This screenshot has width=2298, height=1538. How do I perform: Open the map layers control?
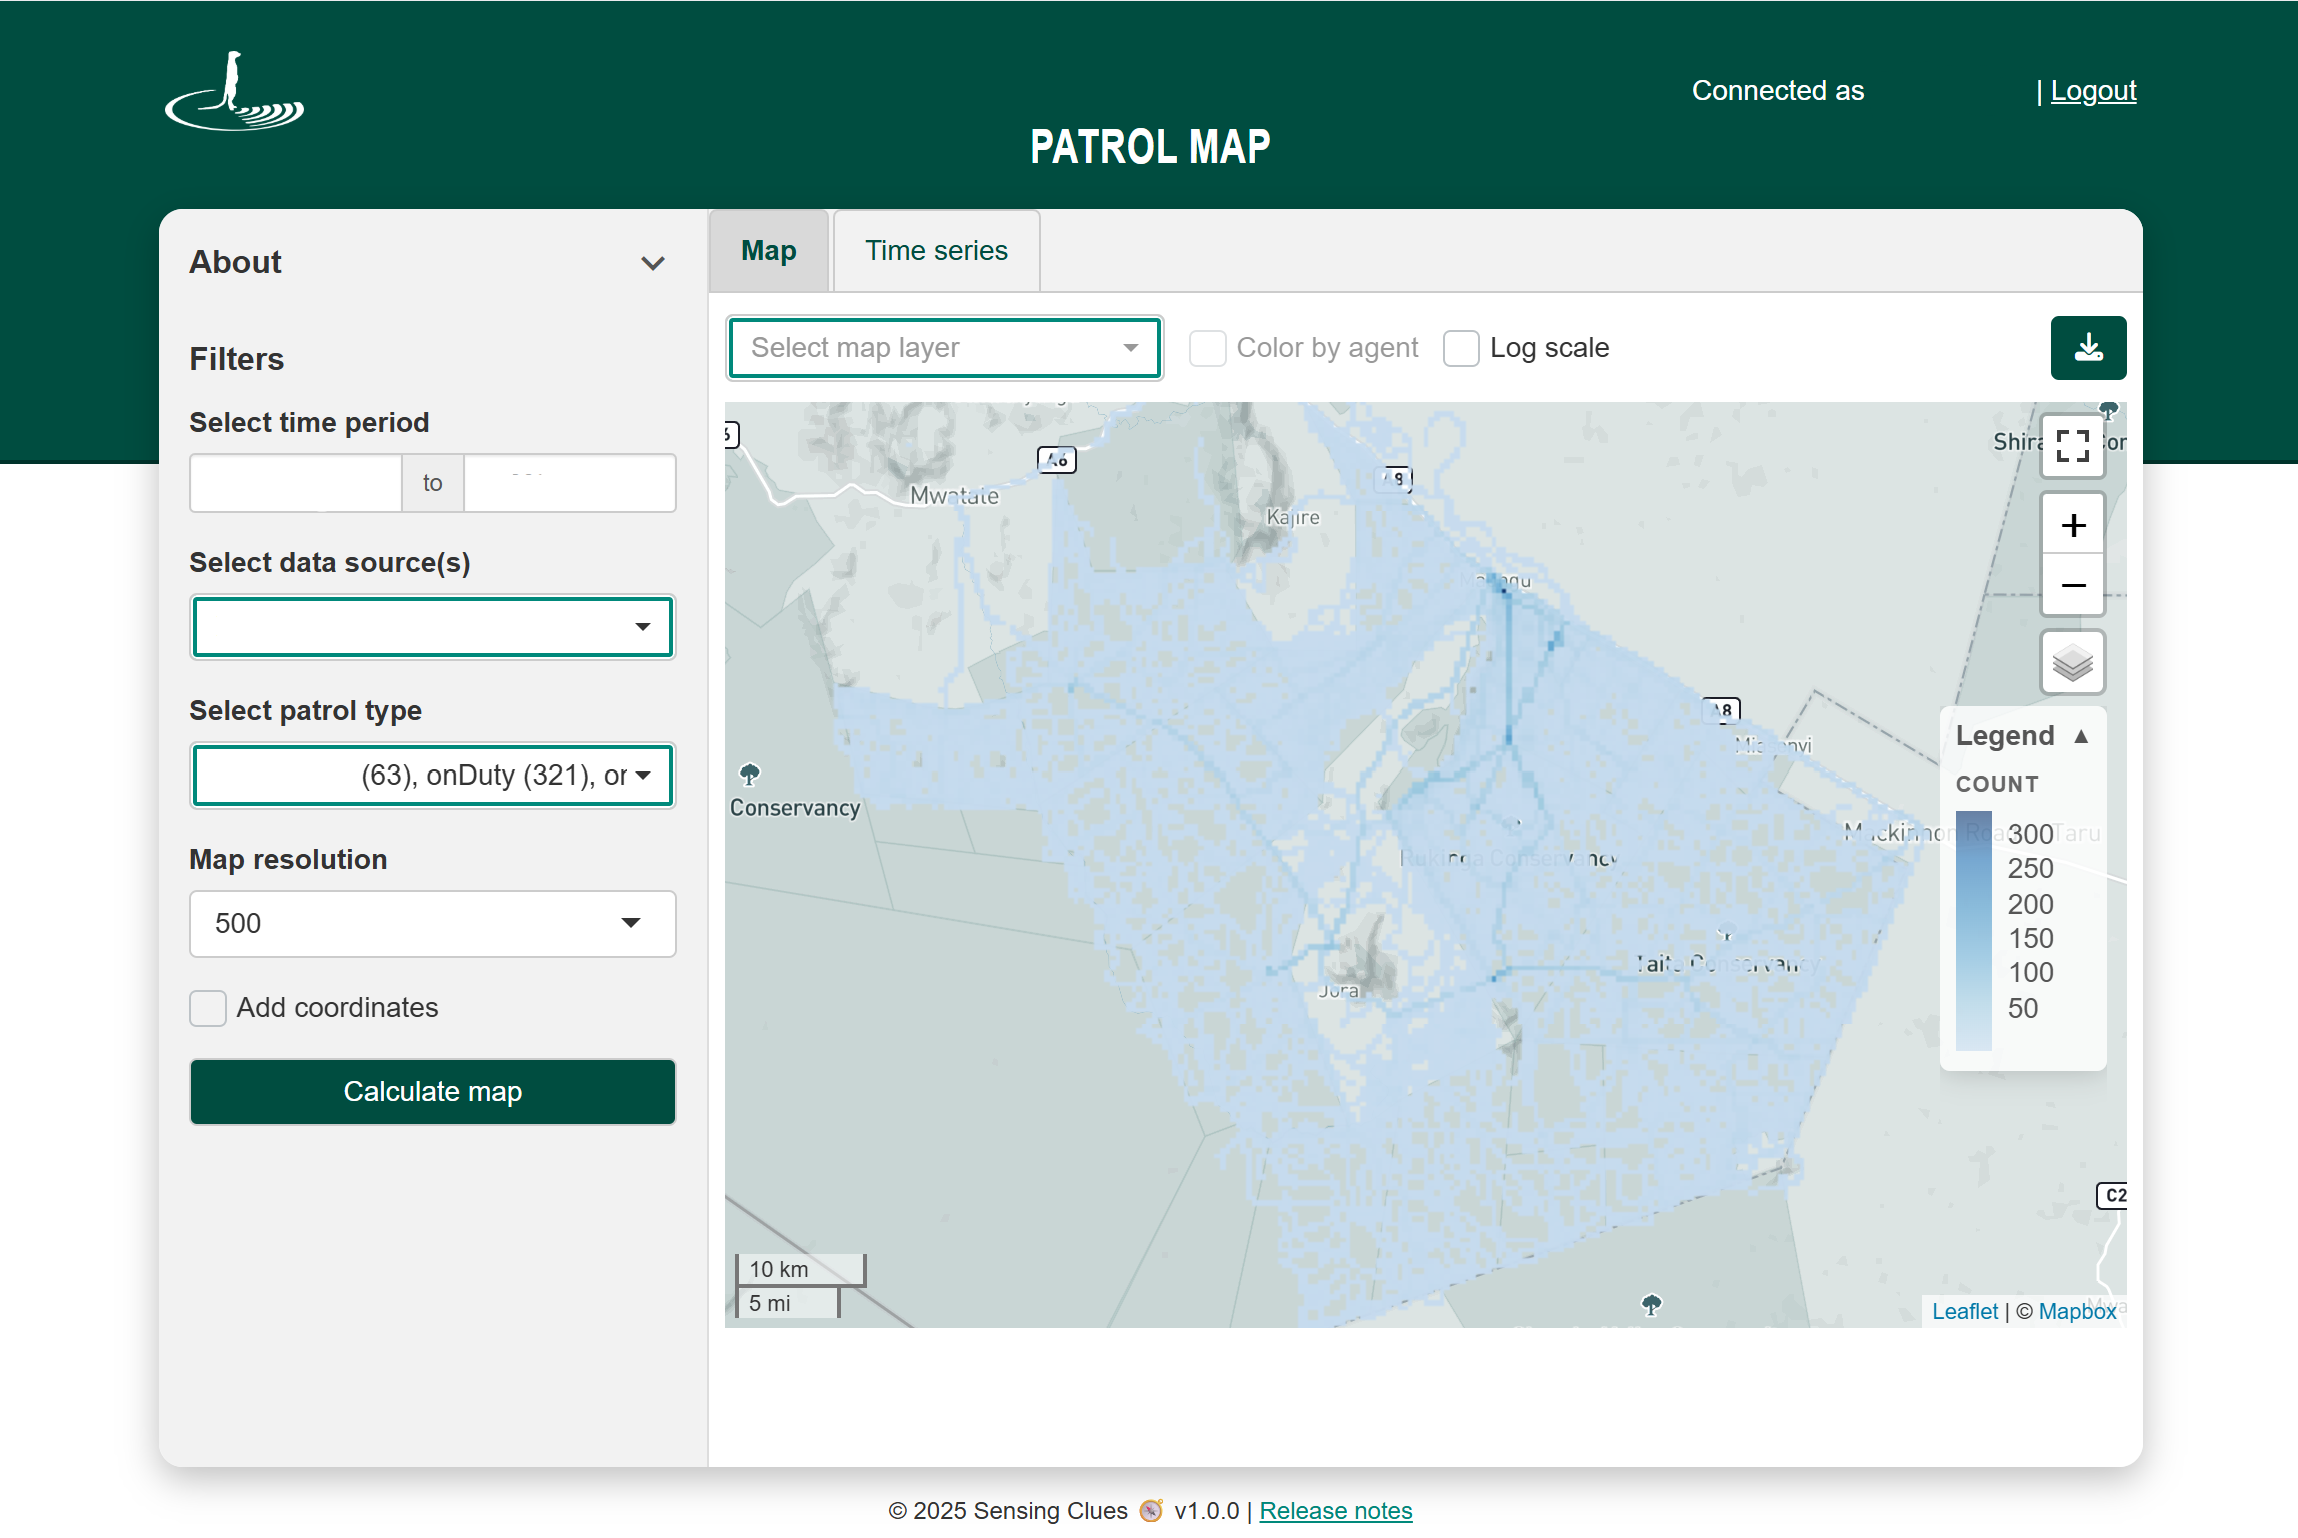2073,662
